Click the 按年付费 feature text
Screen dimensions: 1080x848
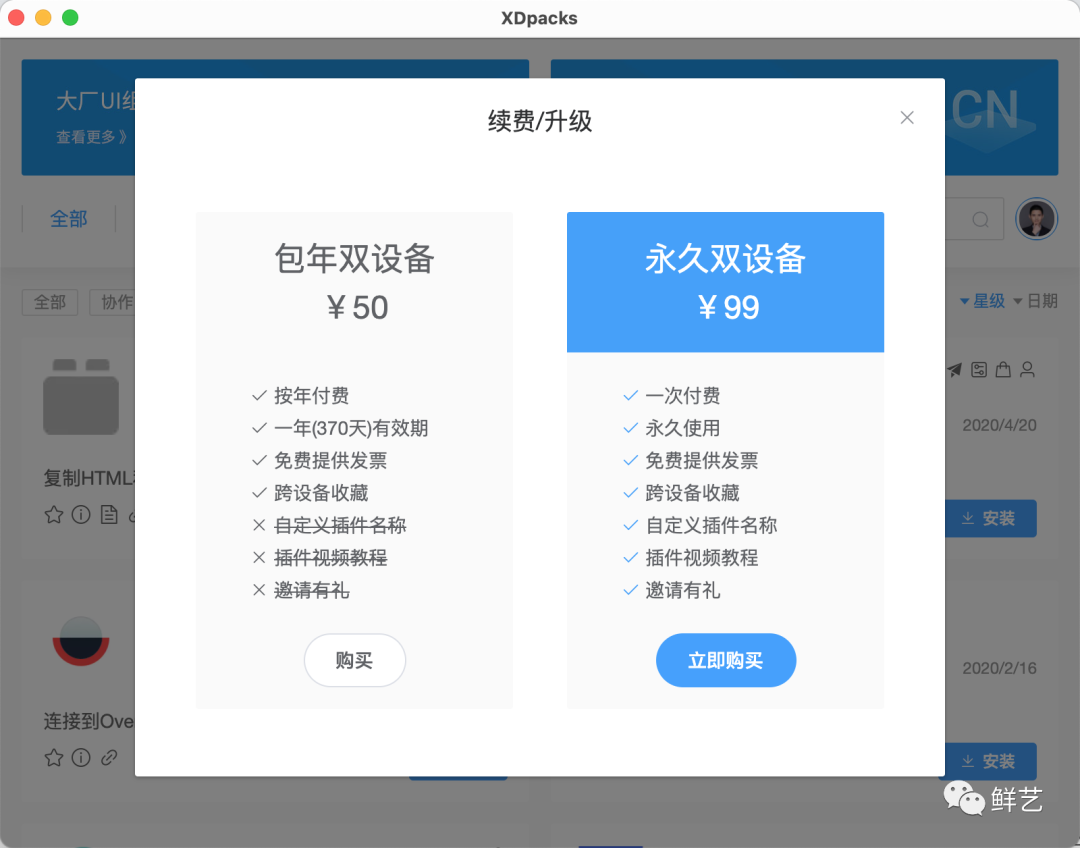pos(311,395)
